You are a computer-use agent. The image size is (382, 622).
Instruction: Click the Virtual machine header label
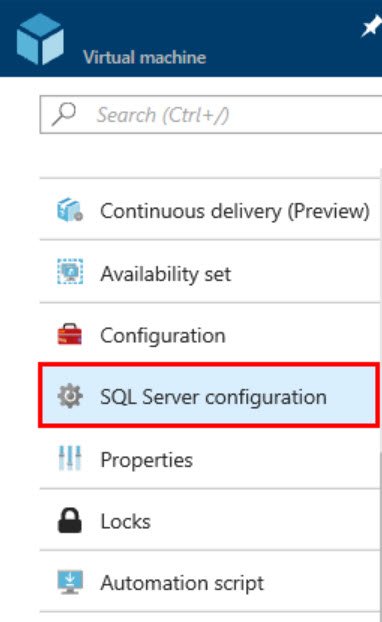(145, 58)
